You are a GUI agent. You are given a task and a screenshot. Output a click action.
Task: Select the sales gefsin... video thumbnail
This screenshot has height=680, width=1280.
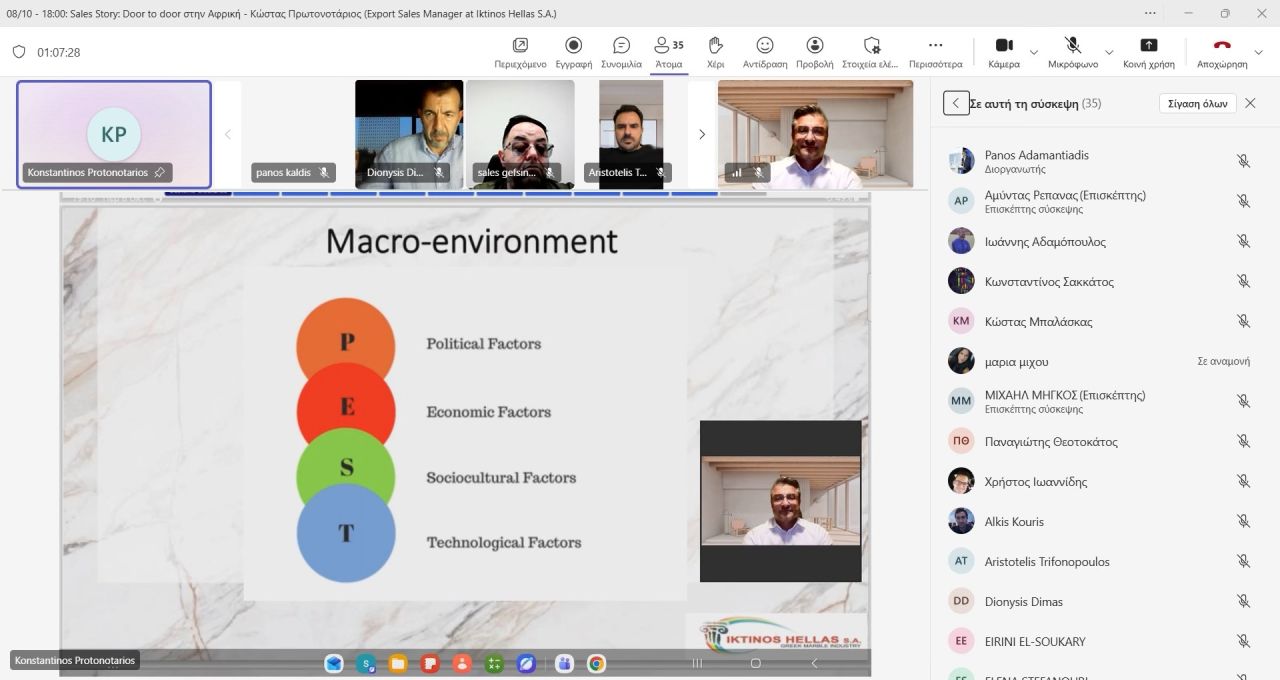520,134
